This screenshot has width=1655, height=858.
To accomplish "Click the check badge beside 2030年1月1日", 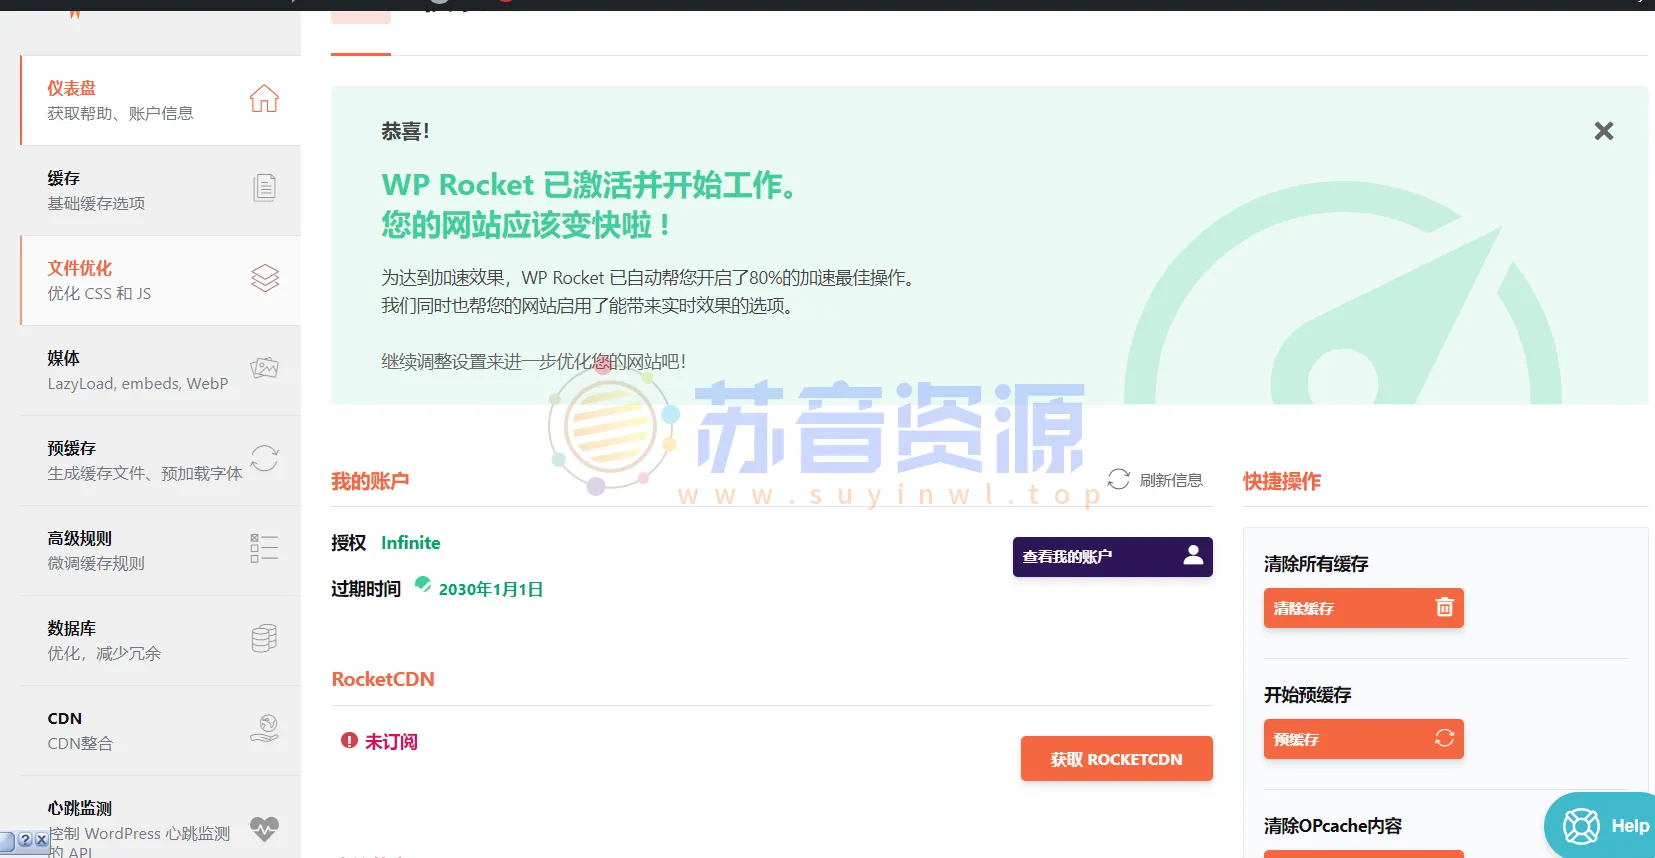I will click(423, 585).
